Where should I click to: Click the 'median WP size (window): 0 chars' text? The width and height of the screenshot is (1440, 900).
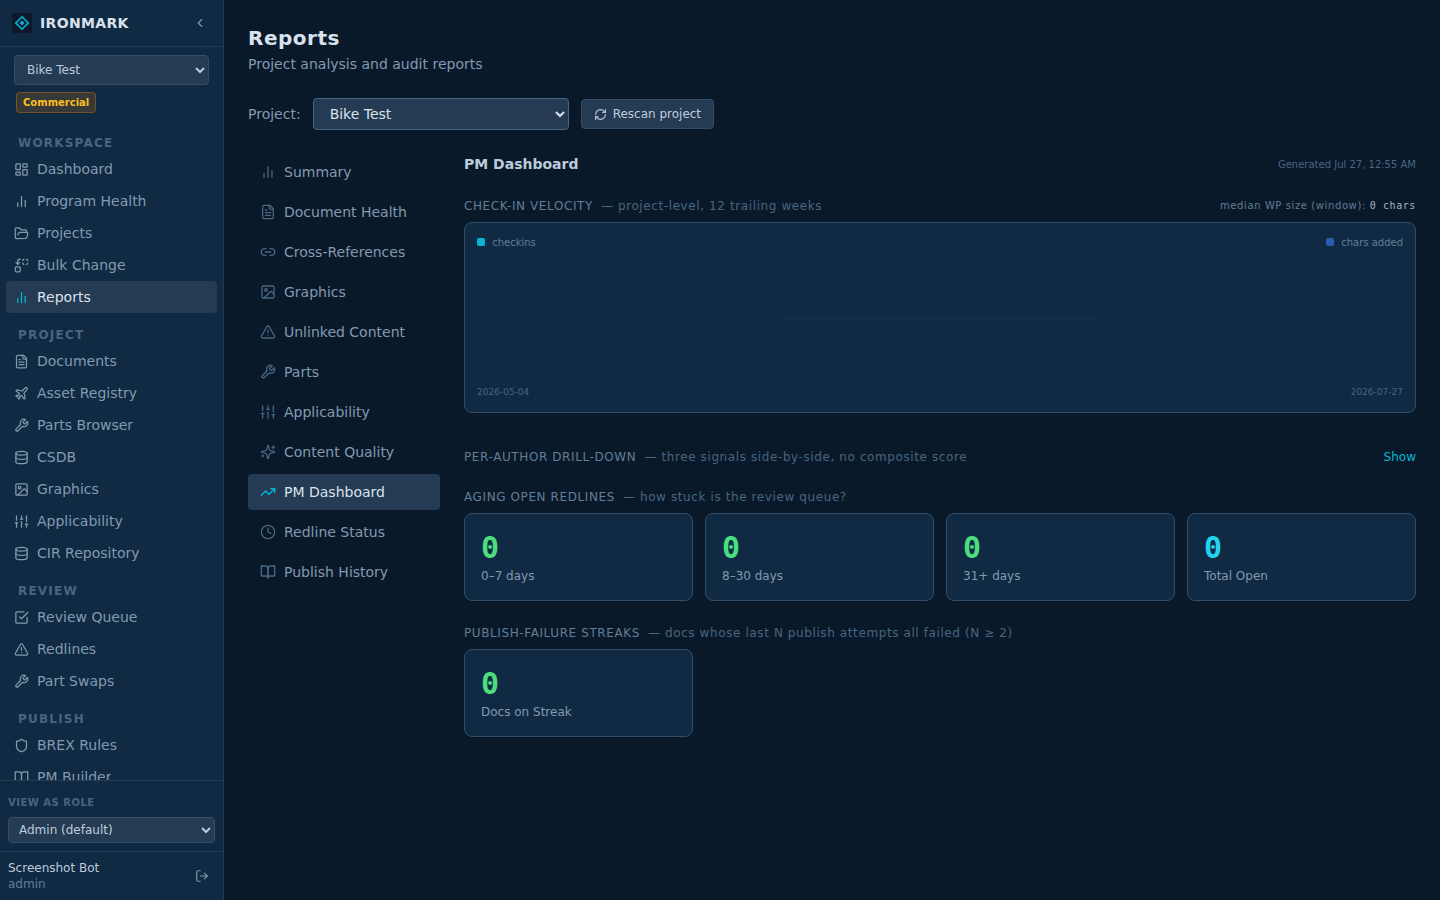pyautogui.click(x=1317, y=206)
